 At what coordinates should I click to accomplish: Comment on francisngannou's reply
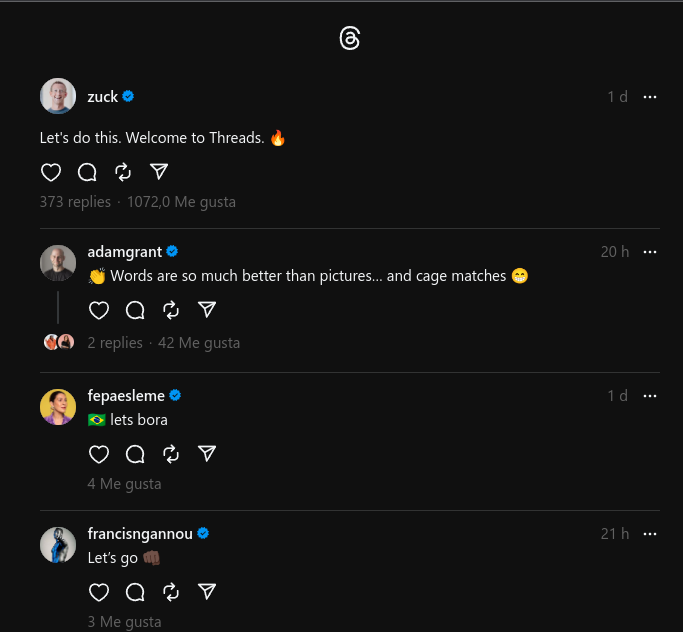[x=135, y=592]
